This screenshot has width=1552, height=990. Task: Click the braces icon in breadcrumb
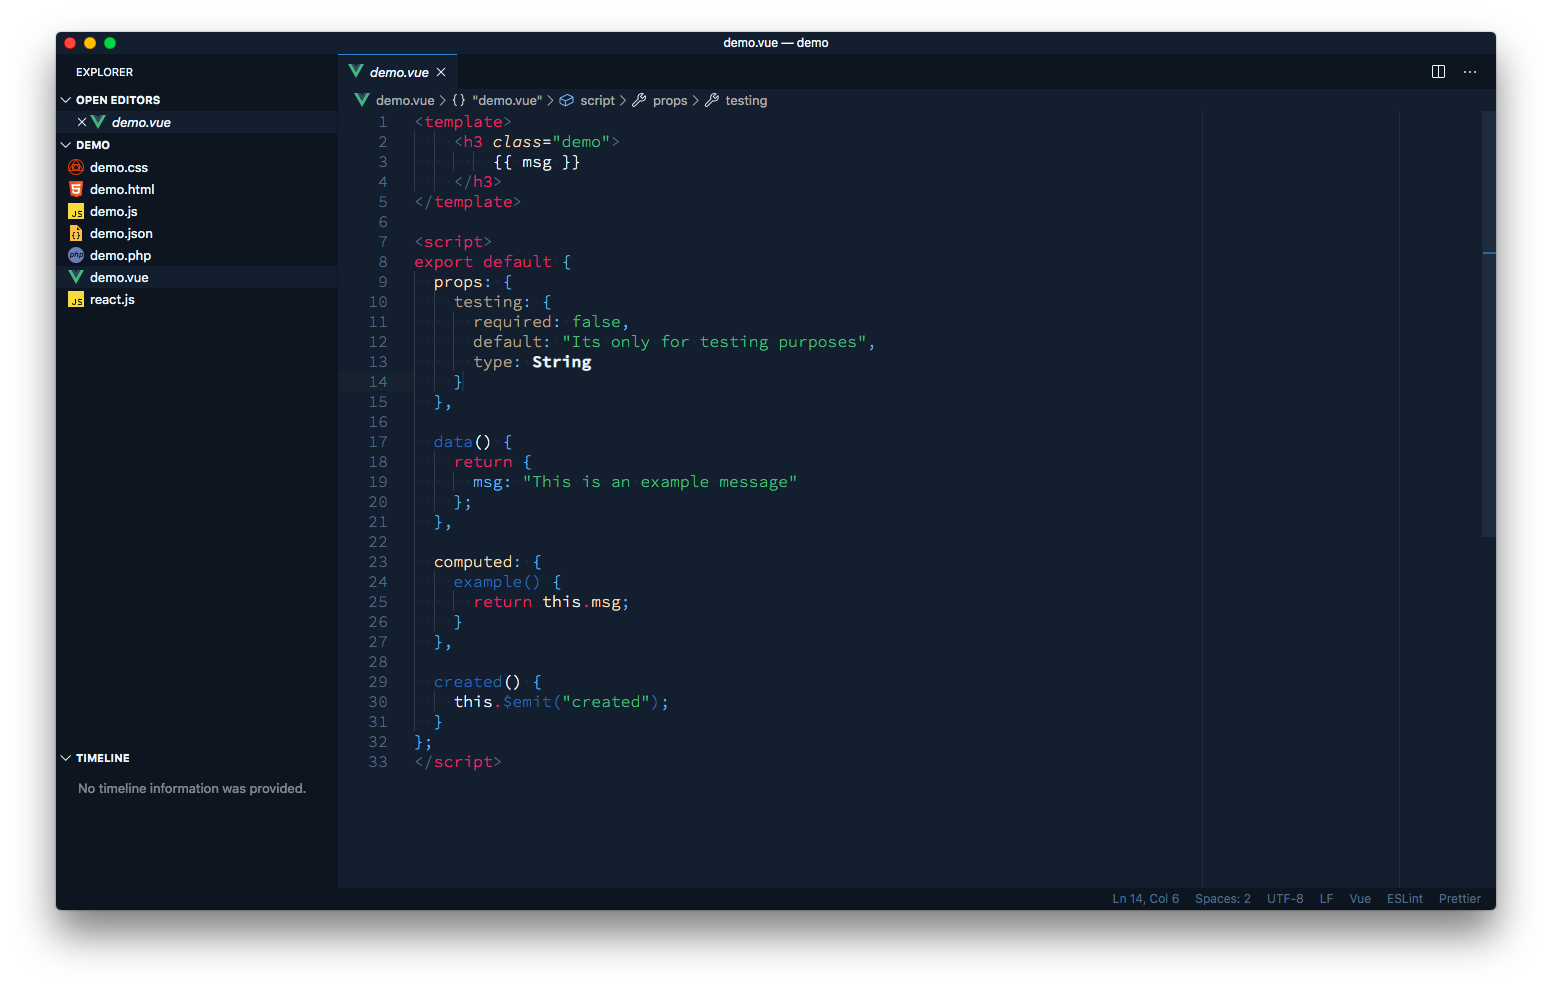pos(459,100)
